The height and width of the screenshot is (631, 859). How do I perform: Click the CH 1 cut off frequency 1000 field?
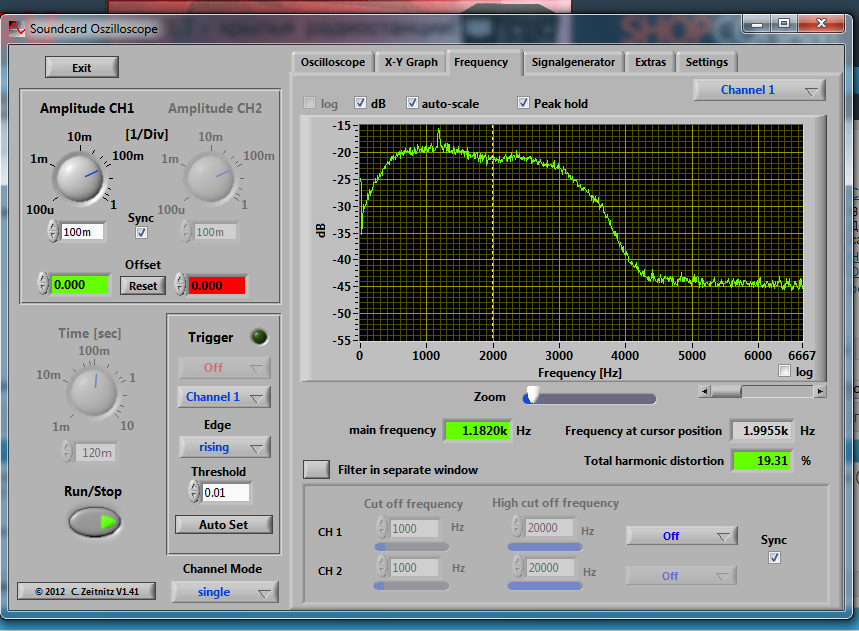tap(414, 528)
